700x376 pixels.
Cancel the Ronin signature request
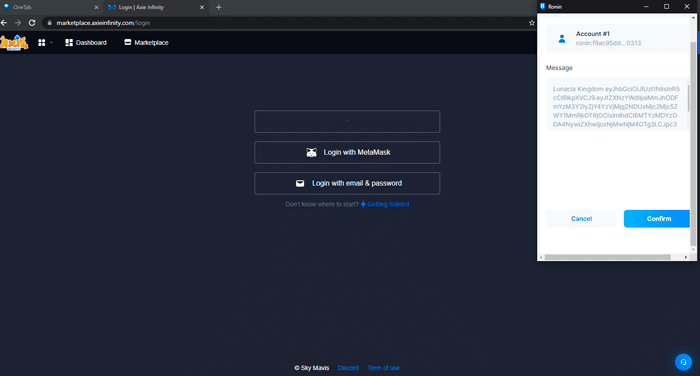(581, 219)
